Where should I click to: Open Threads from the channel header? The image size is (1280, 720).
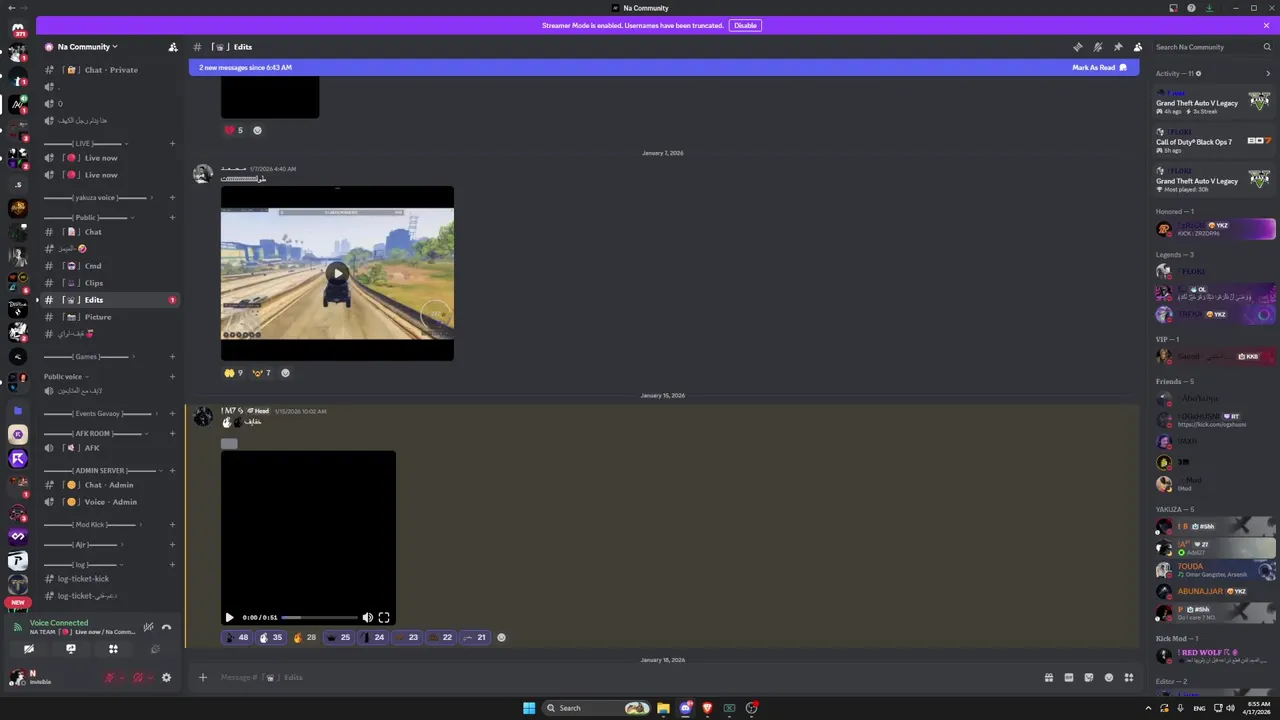pos(1078,47)
